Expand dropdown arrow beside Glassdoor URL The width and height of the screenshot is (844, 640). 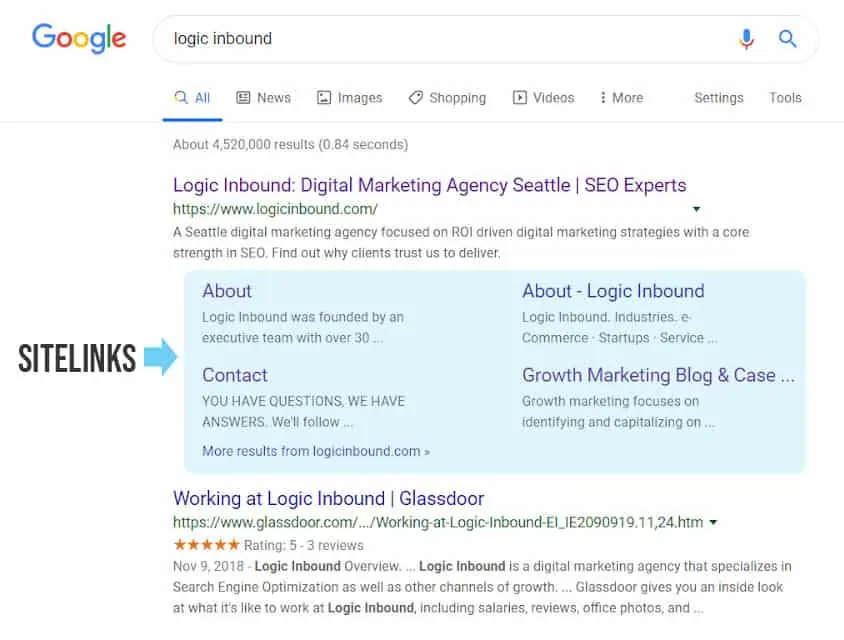tap(712, 523)
